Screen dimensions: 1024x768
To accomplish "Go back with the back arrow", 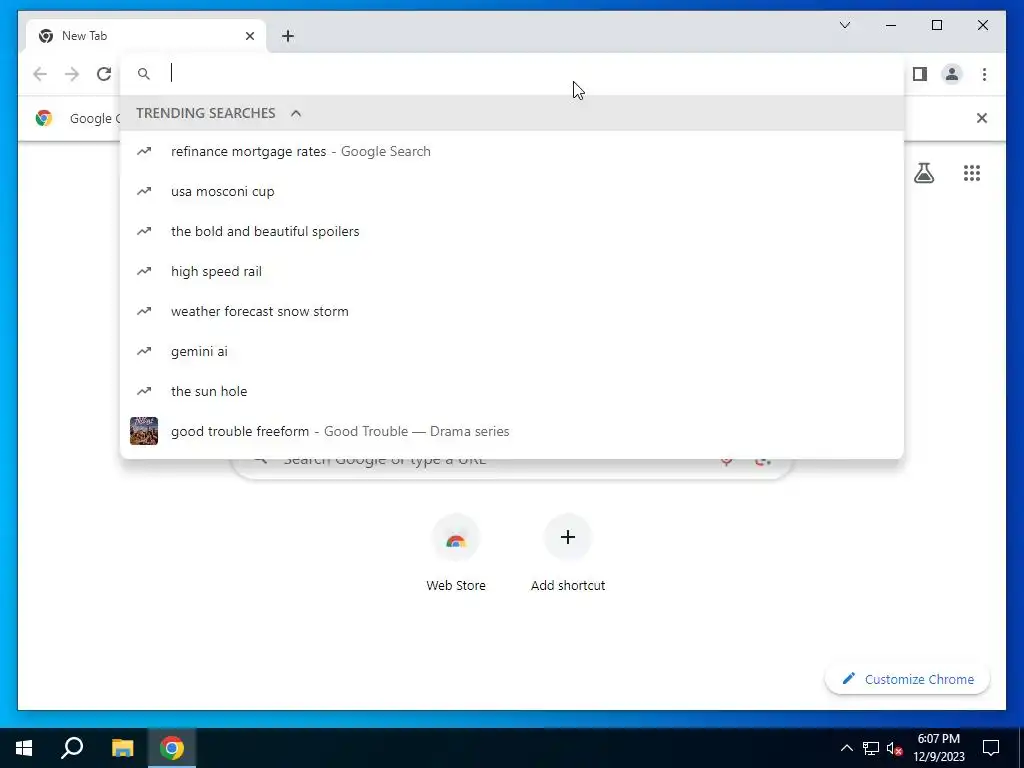I will coord(40,74).
